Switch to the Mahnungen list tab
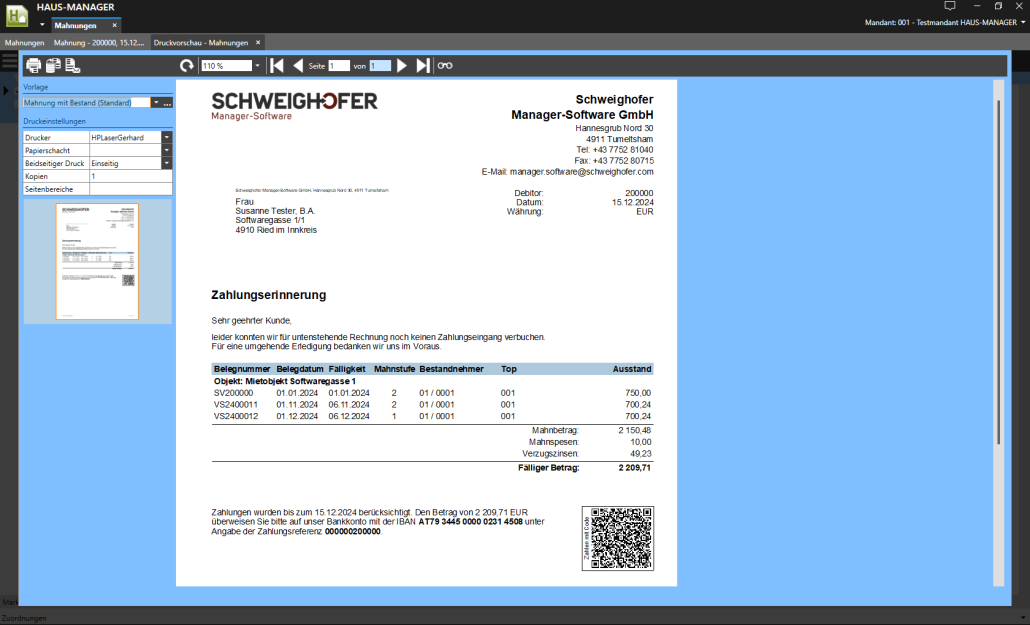Image resolution: width=1030 pixels, height=625 pixels. click(24, 43)
